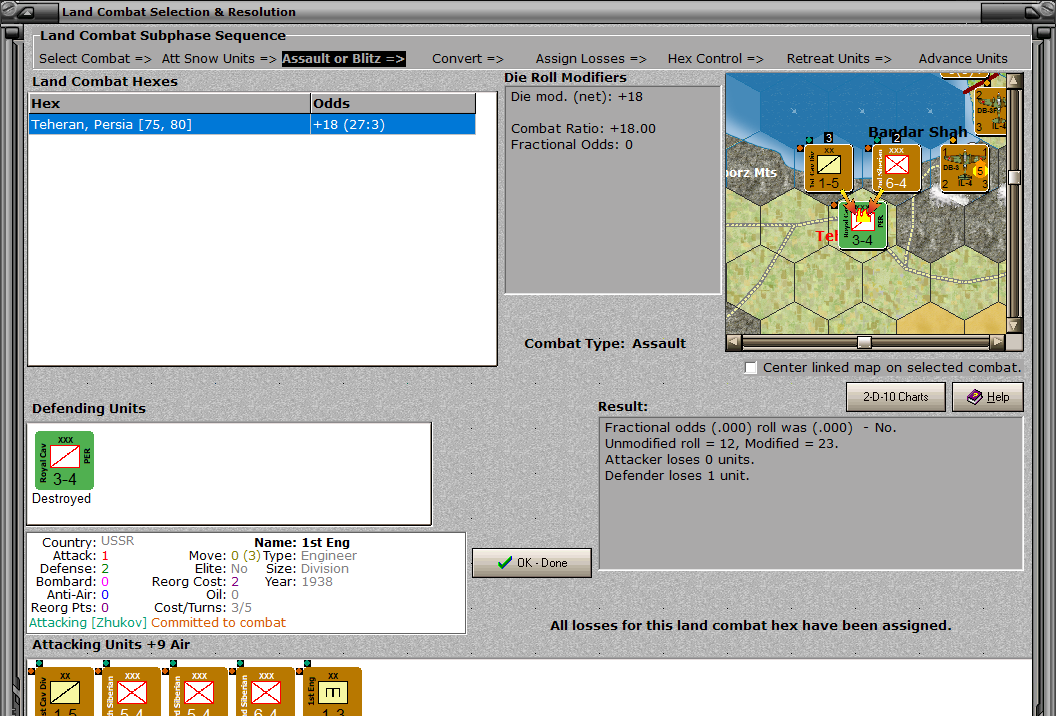Click the Bandar Shah map label
The height and width of the screenshot is (716, 1056).
coord(917,132)
